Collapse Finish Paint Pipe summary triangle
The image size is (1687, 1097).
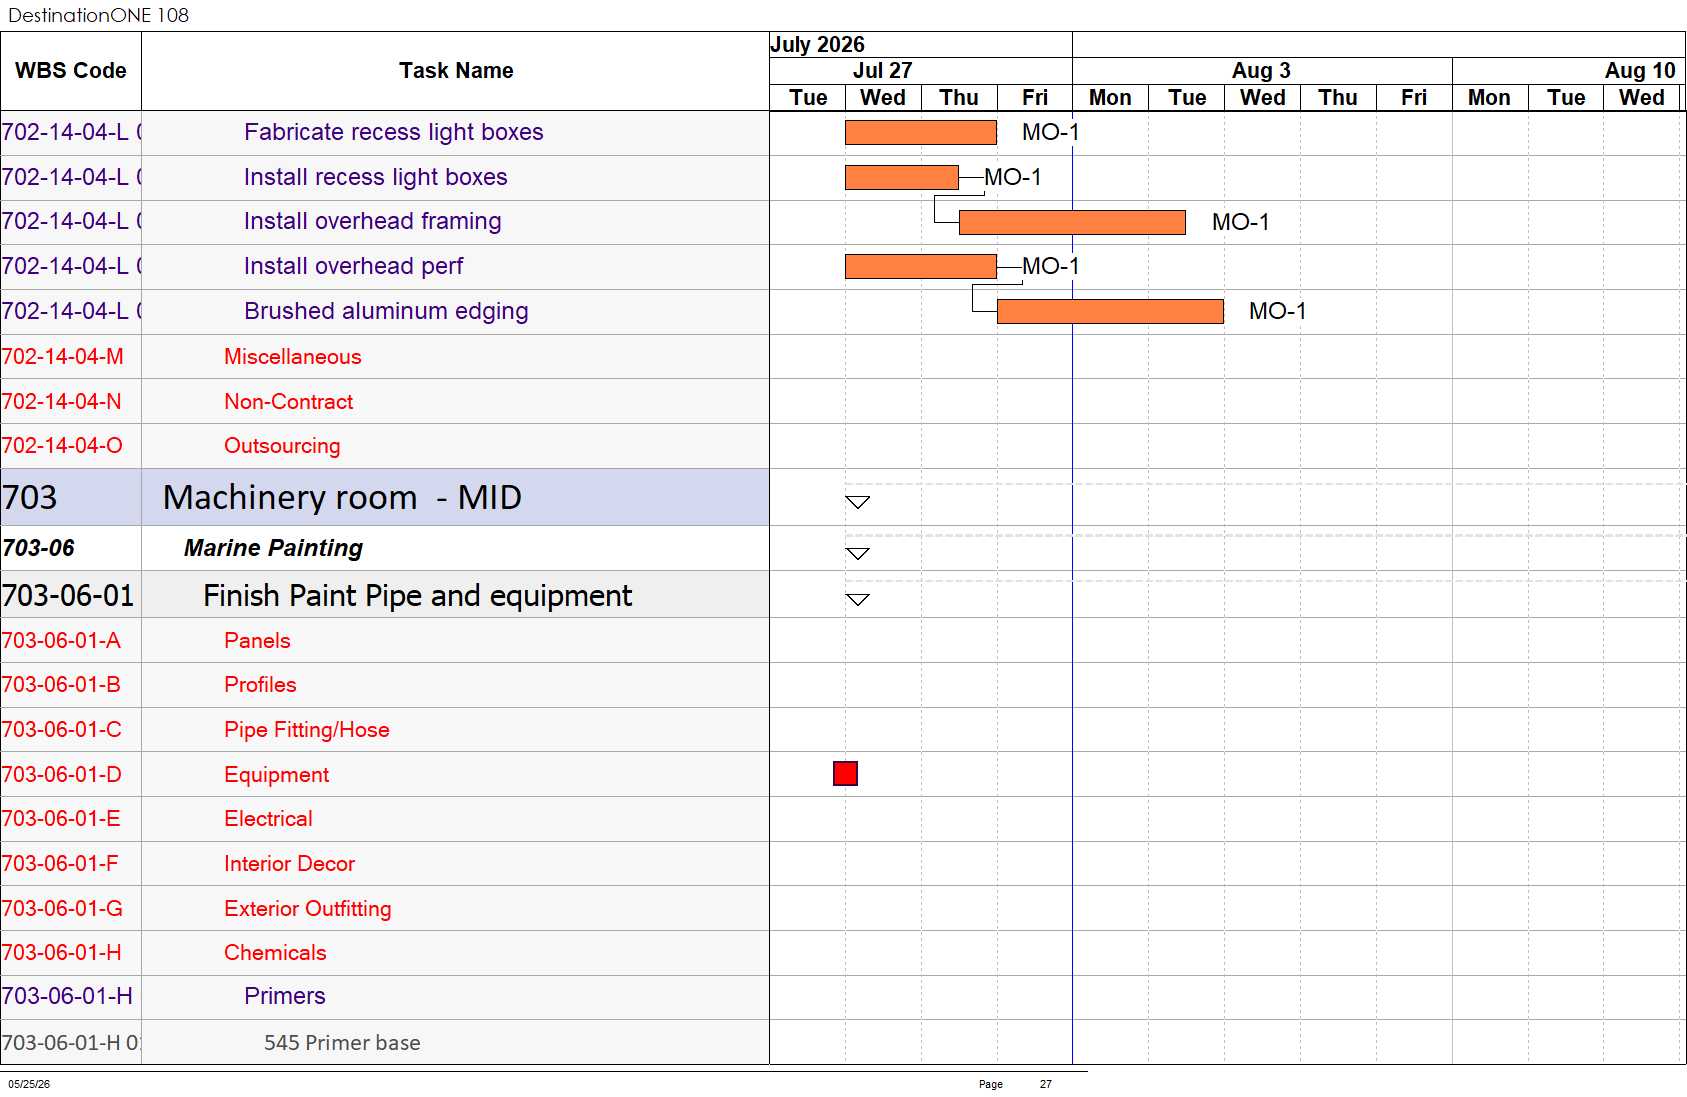[857, 599]
